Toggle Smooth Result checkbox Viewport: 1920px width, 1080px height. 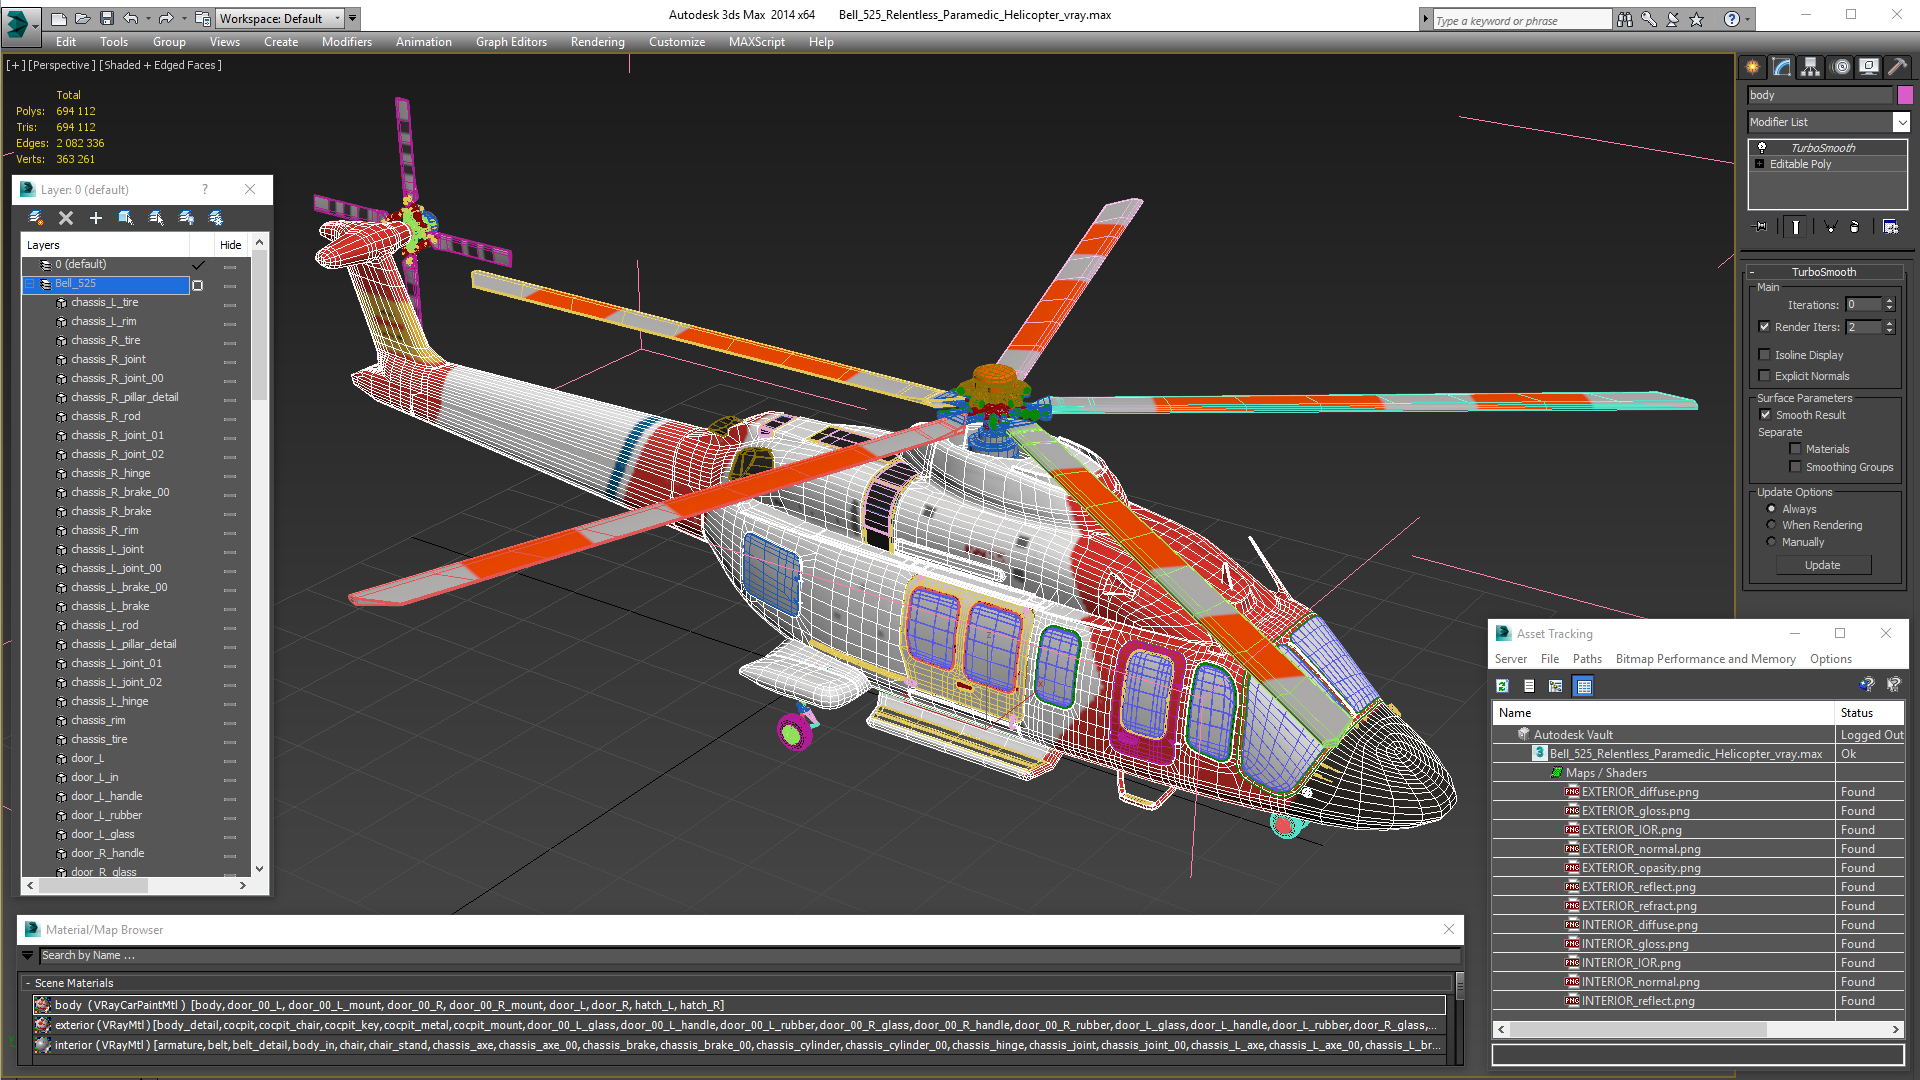pos(1765,414)
